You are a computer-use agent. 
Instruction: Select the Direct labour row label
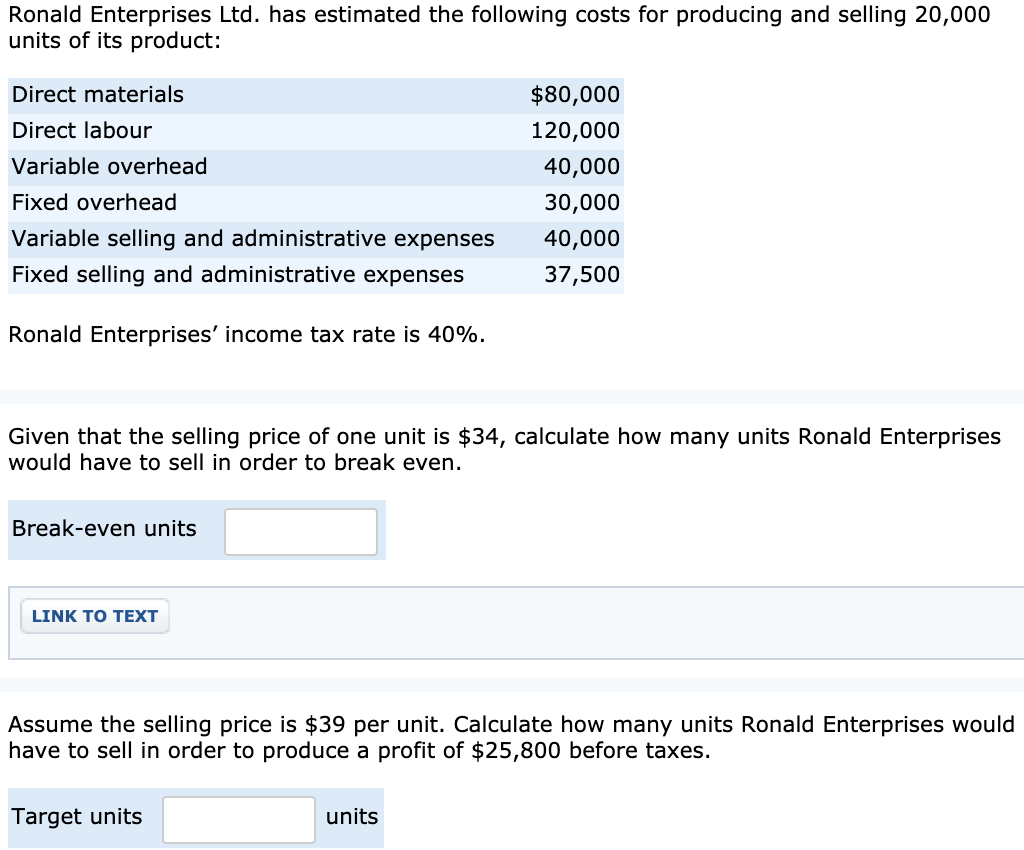(82, 131)
